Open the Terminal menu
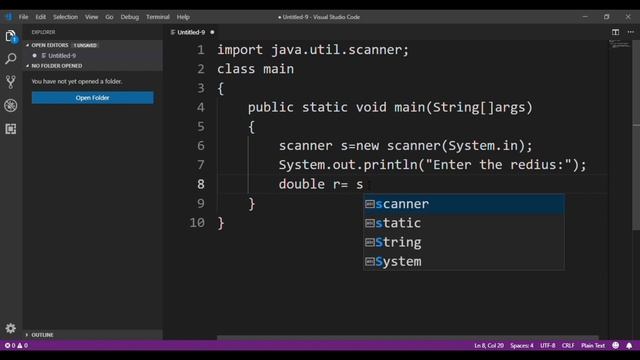 [158, 17]
